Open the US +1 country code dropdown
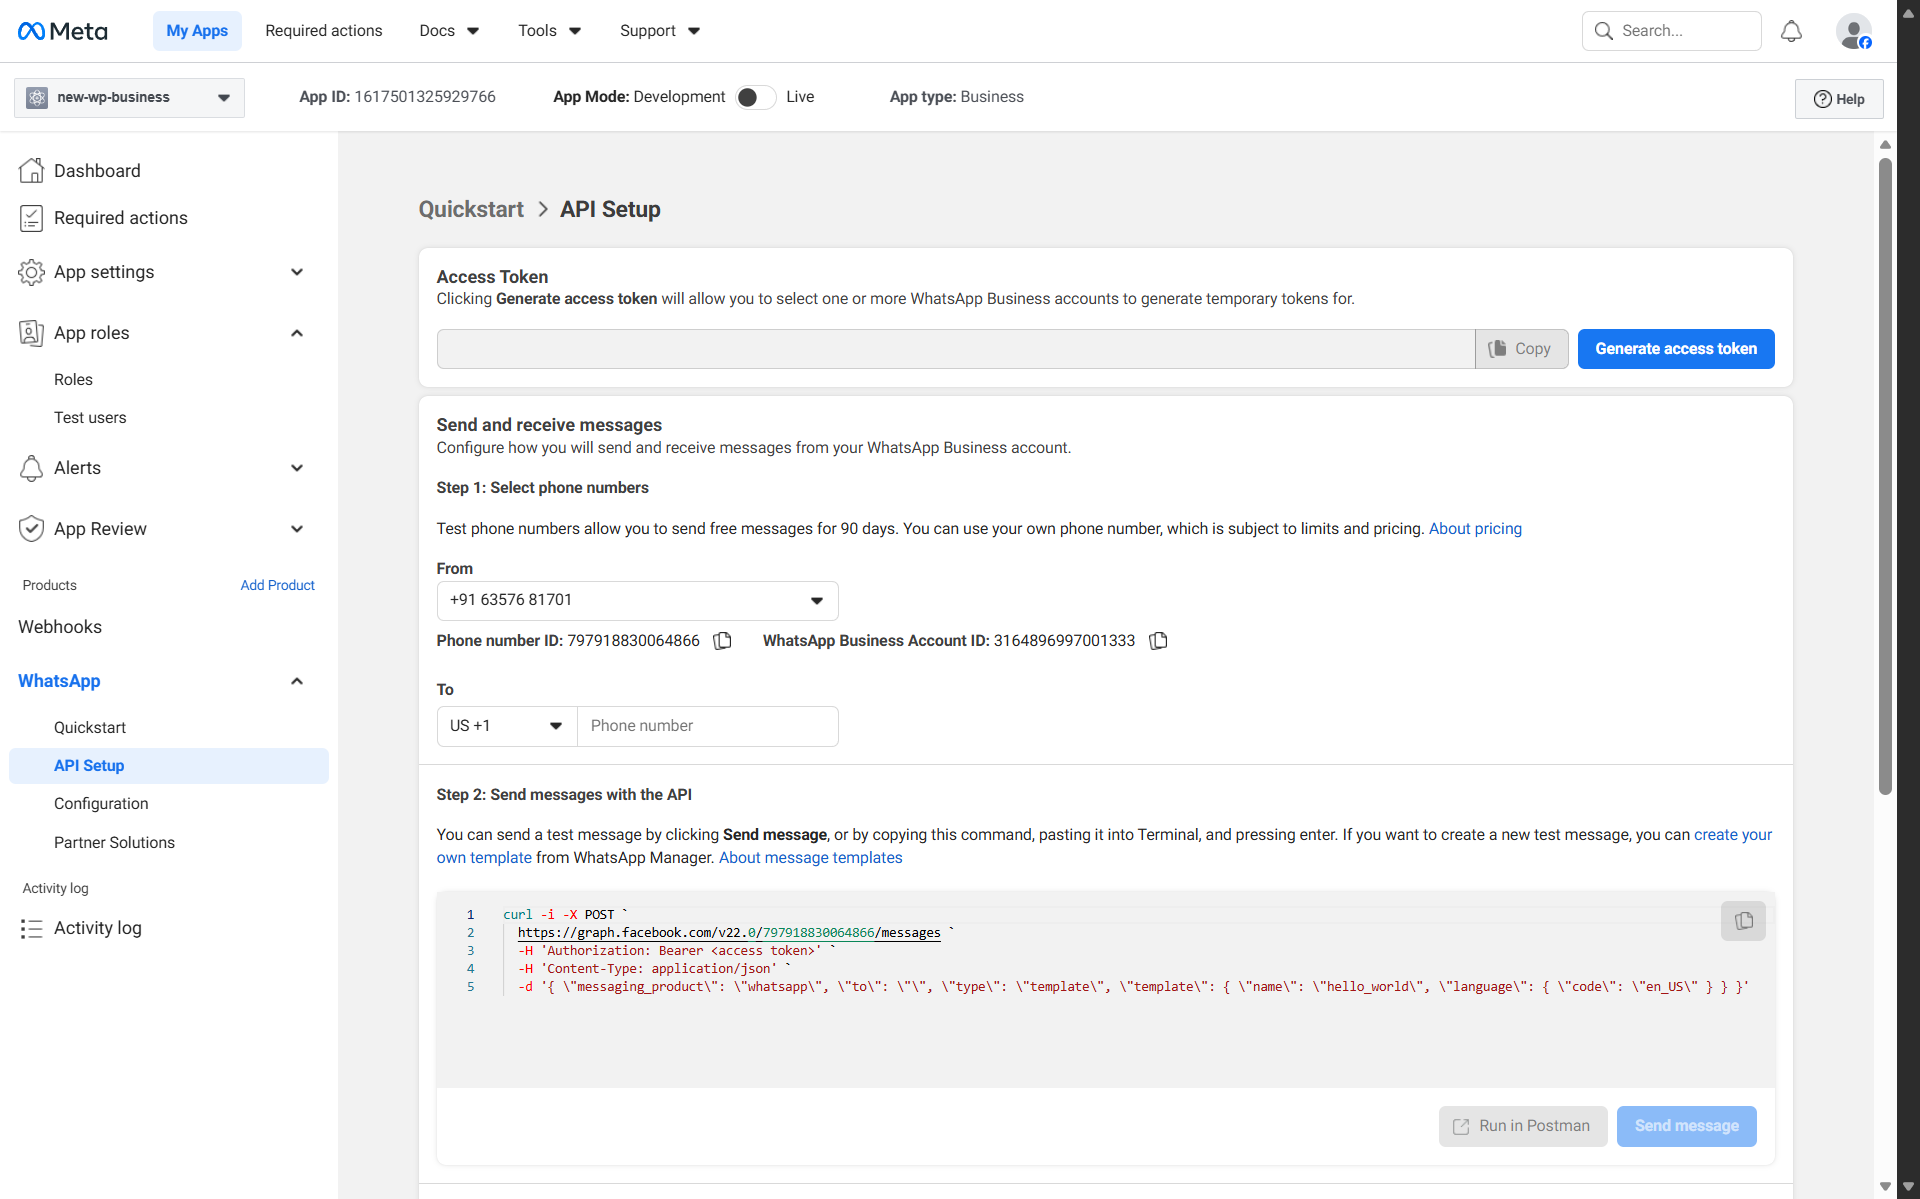1920x1199 pixels. (x=507, y=726)
